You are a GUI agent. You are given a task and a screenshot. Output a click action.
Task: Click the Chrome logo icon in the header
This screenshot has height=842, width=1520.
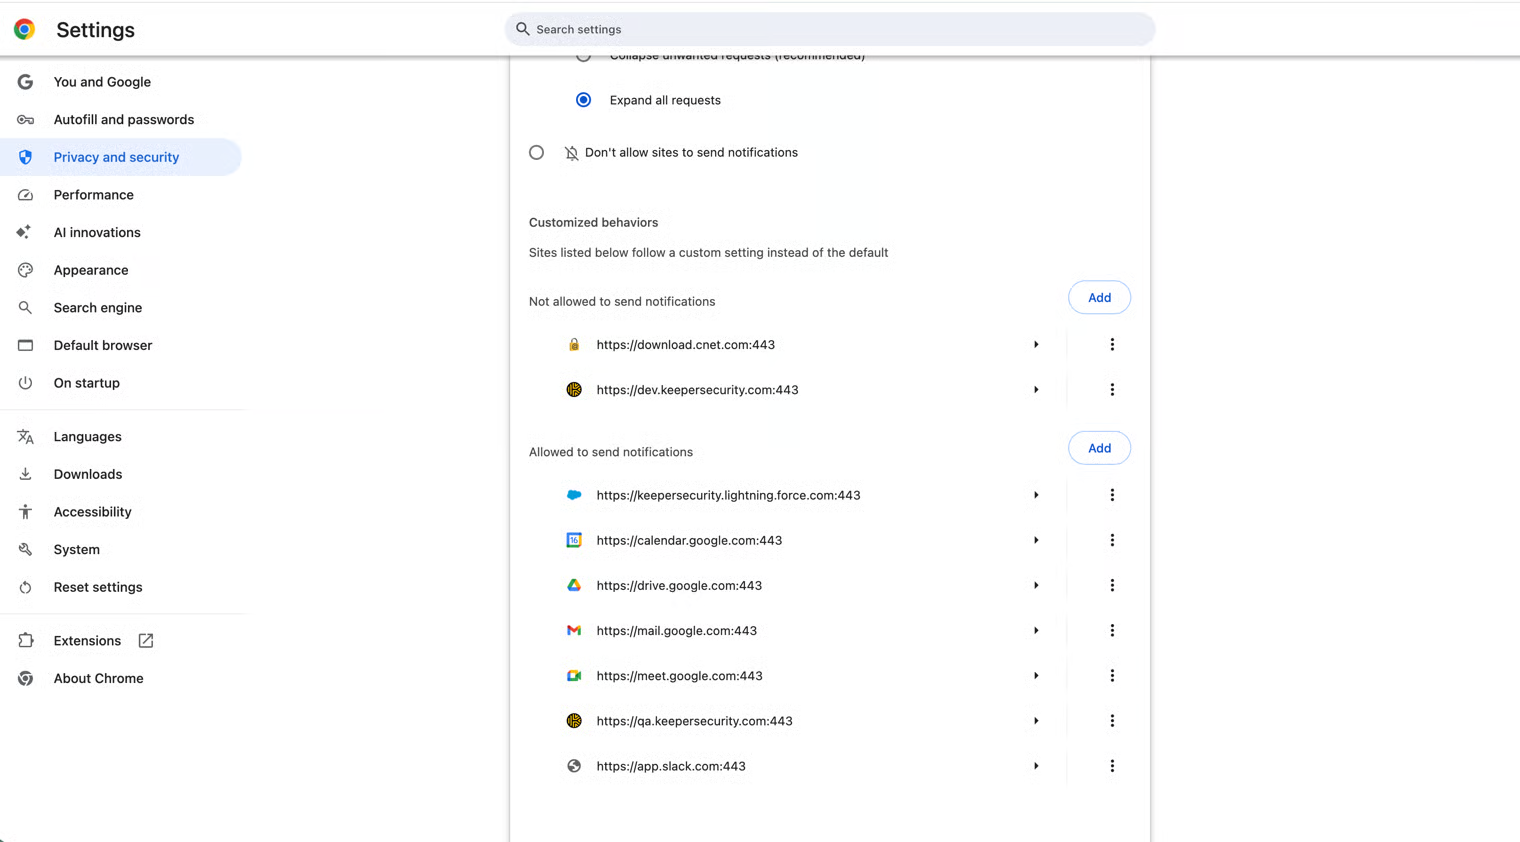tap(25, 30)
